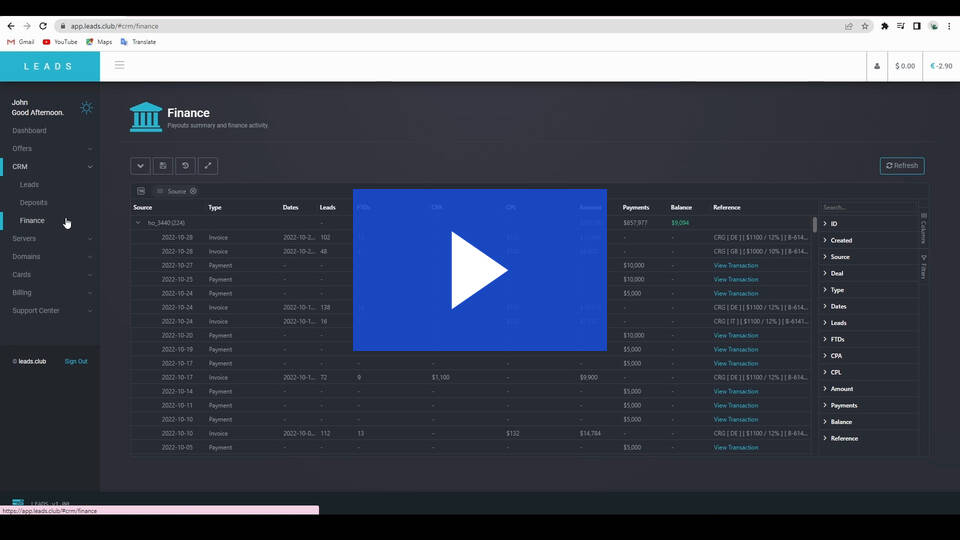Expand the Billing sidebar menu

pos(51,293)
